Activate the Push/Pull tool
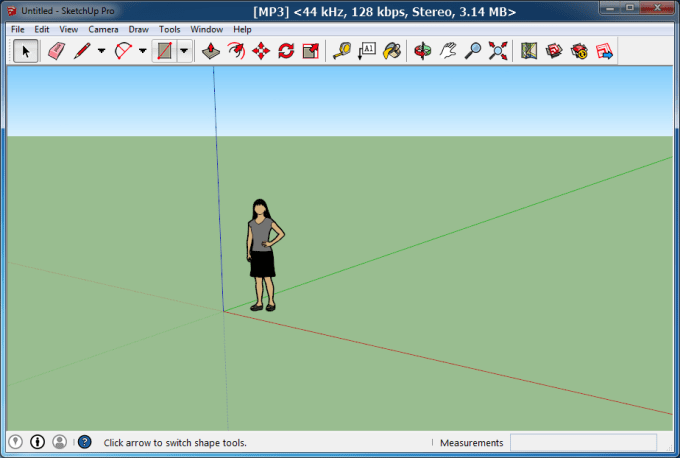Screen dimensions: 680x458 click(x=211, y=51)
